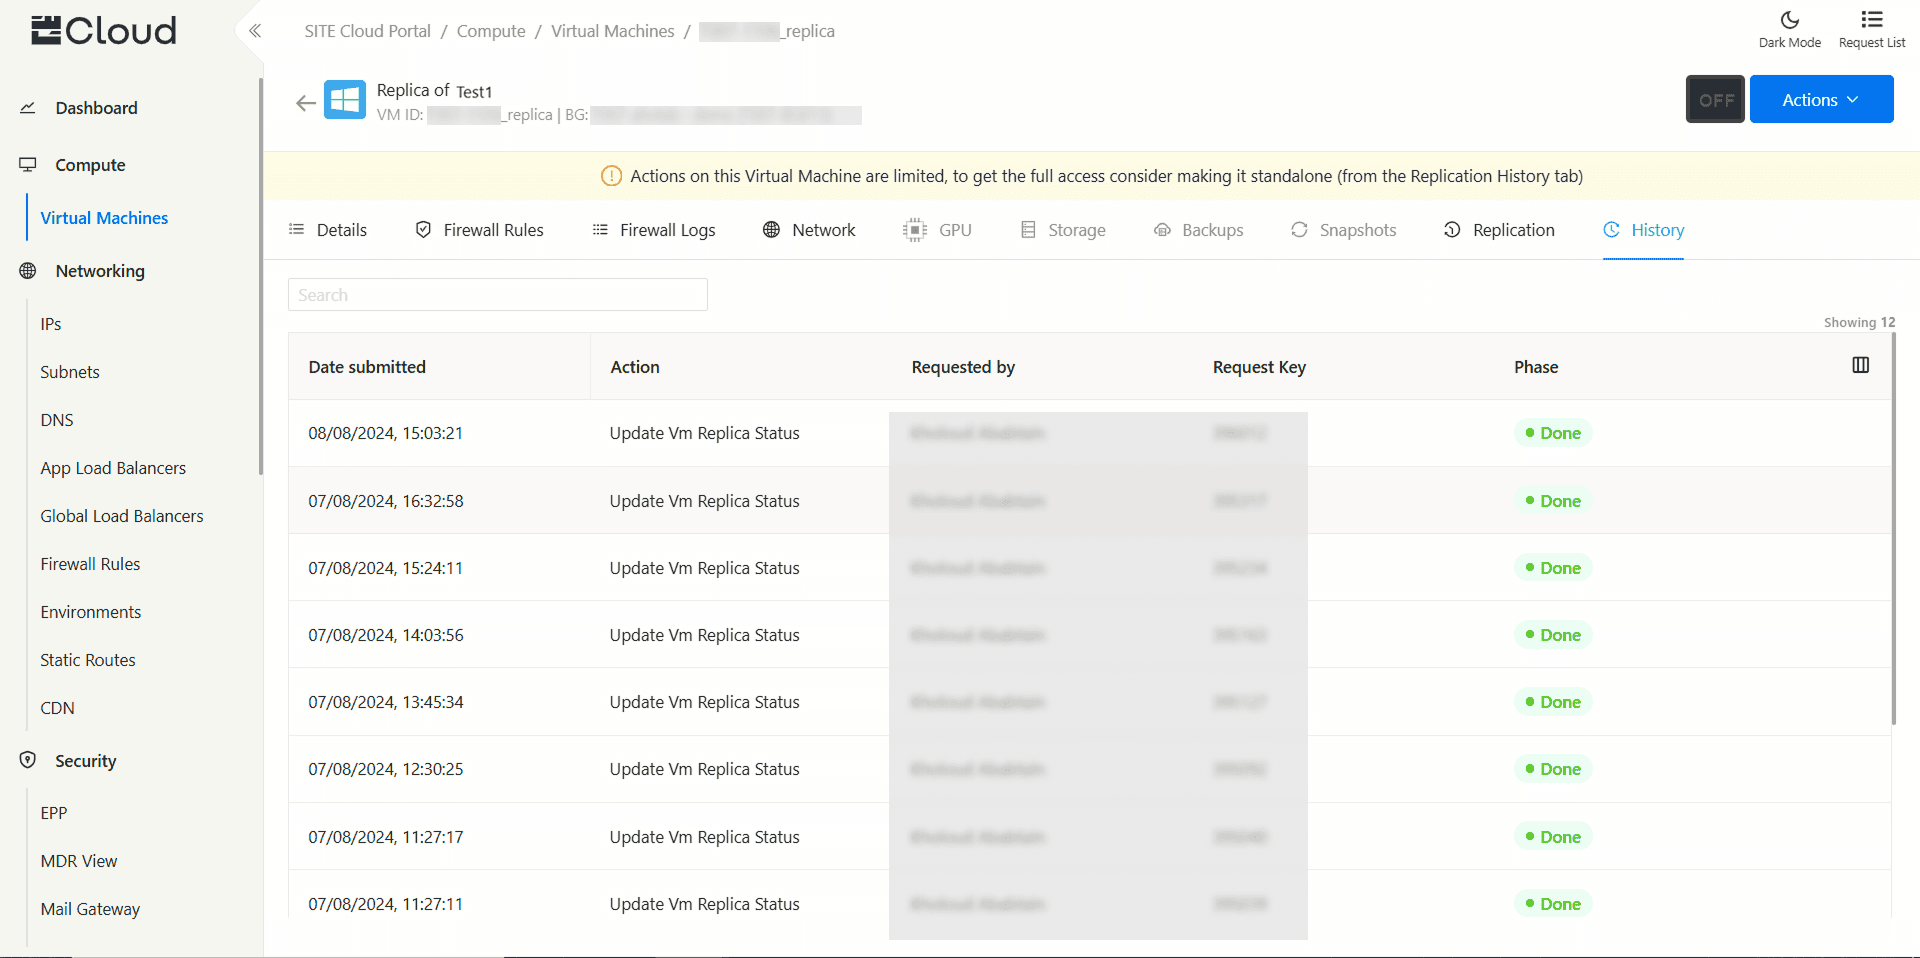Switch to the Replication tab

[x=1499, y=230]
